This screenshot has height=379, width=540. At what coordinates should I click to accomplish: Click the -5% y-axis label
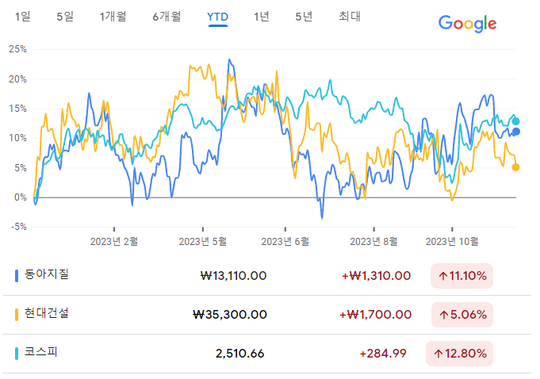click(19, 227)
